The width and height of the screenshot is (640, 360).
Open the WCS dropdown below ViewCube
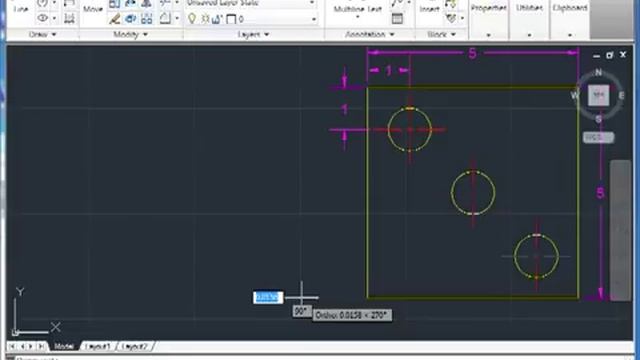click(x=598, y=138)
